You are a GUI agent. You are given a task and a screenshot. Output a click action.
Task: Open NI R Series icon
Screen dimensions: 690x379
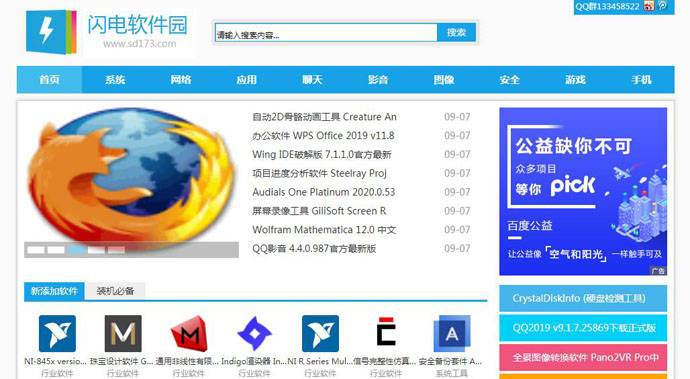[320, 333]
